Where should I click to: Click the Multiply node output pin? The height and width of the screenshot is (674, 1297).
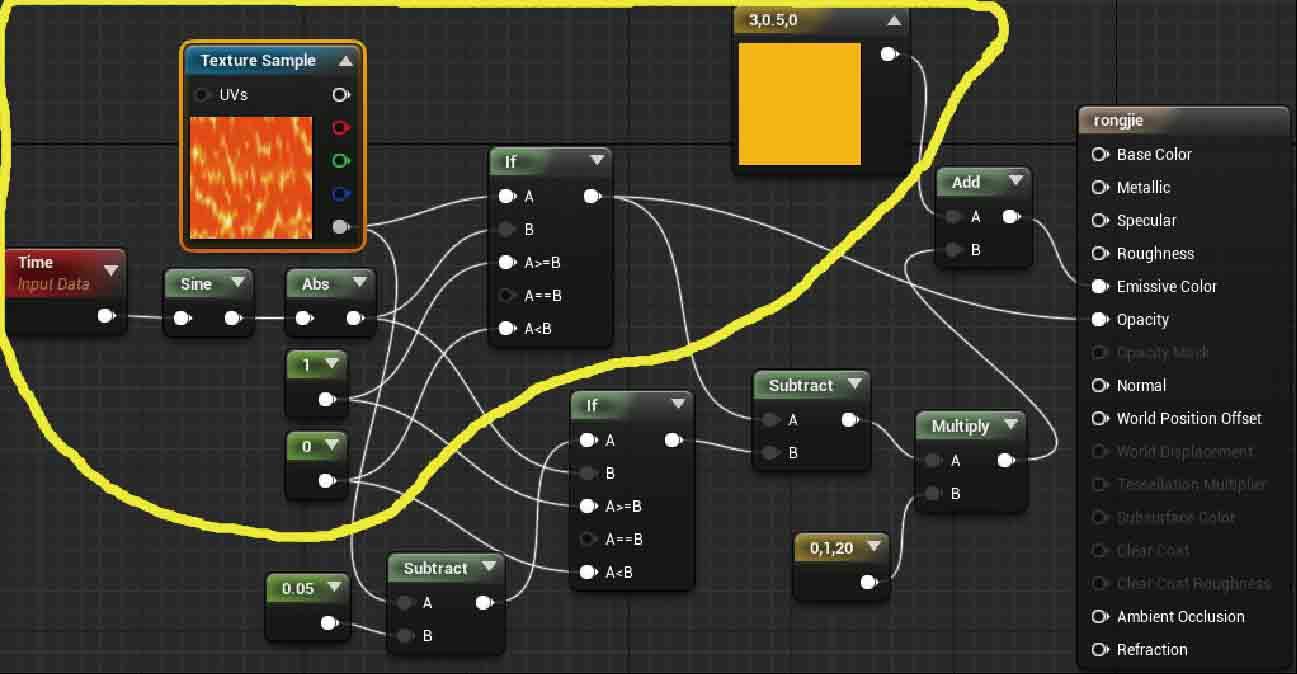tap(1006, 460)
